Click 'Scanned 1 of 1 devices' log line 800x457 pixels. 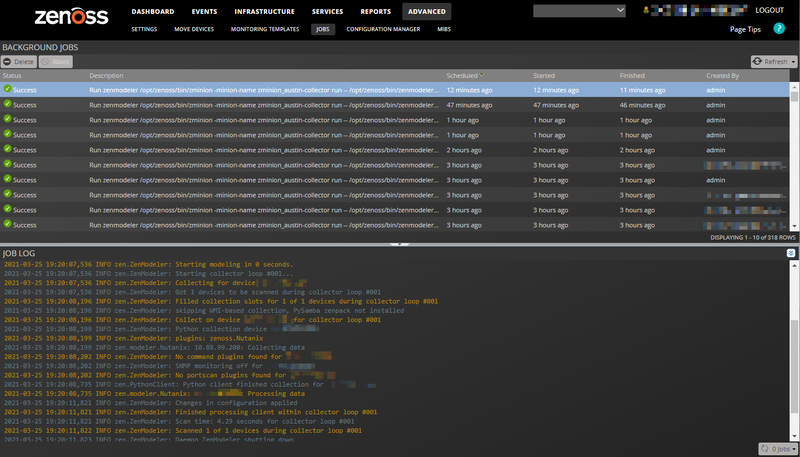click(x=183, y=430)
